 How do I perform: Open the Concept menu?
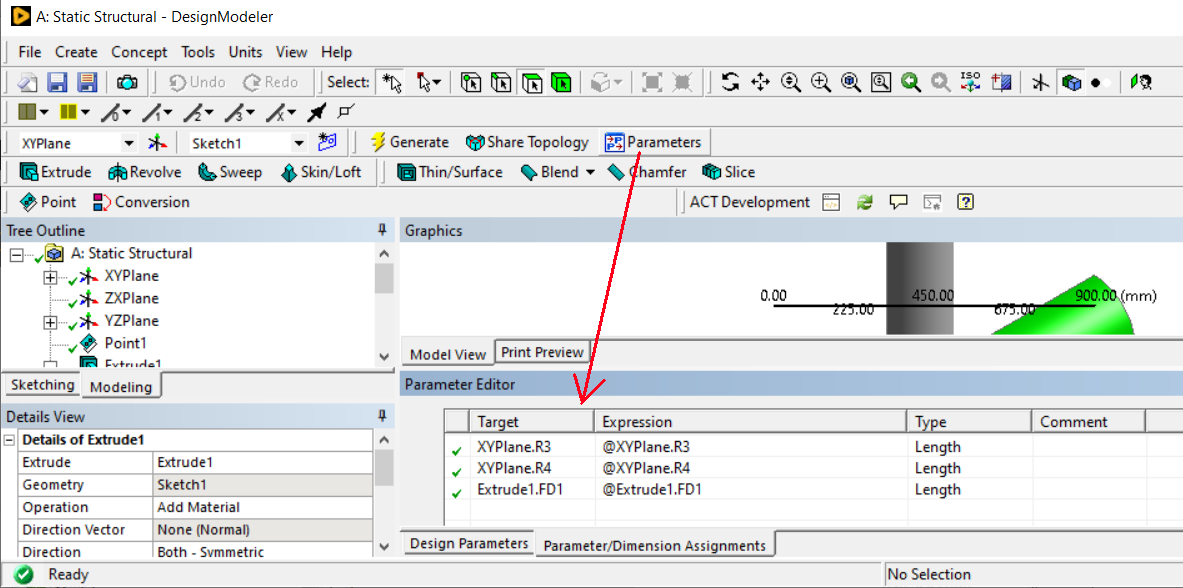[140, 52]
